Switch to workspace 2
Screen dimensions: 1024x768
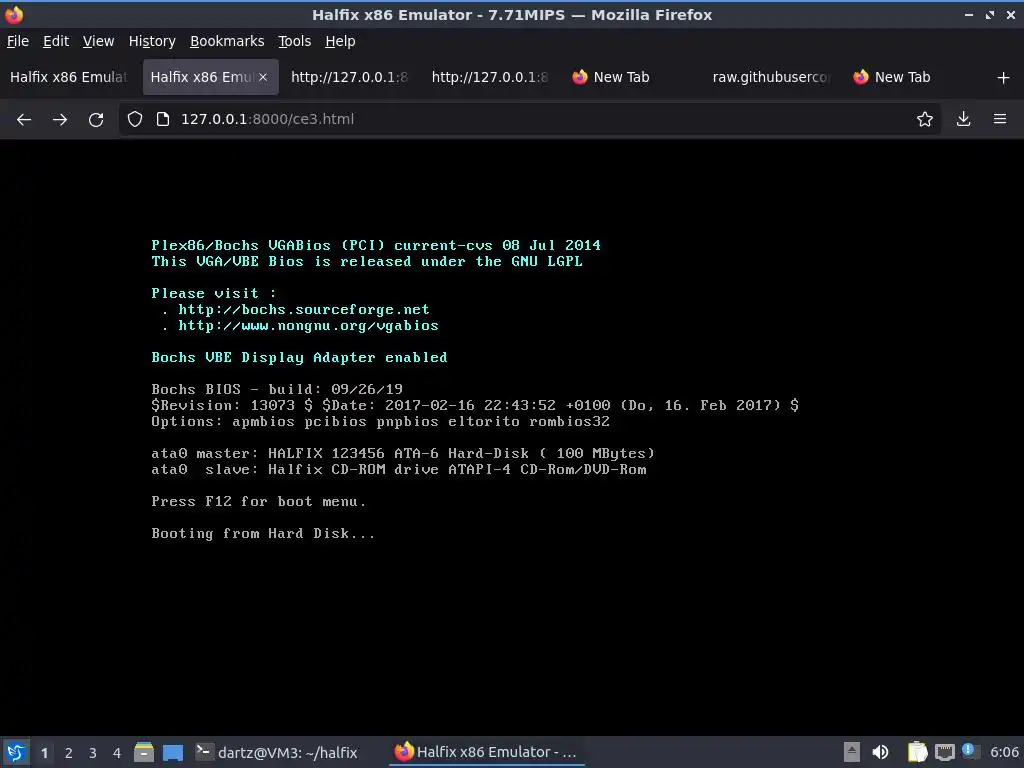69,753
